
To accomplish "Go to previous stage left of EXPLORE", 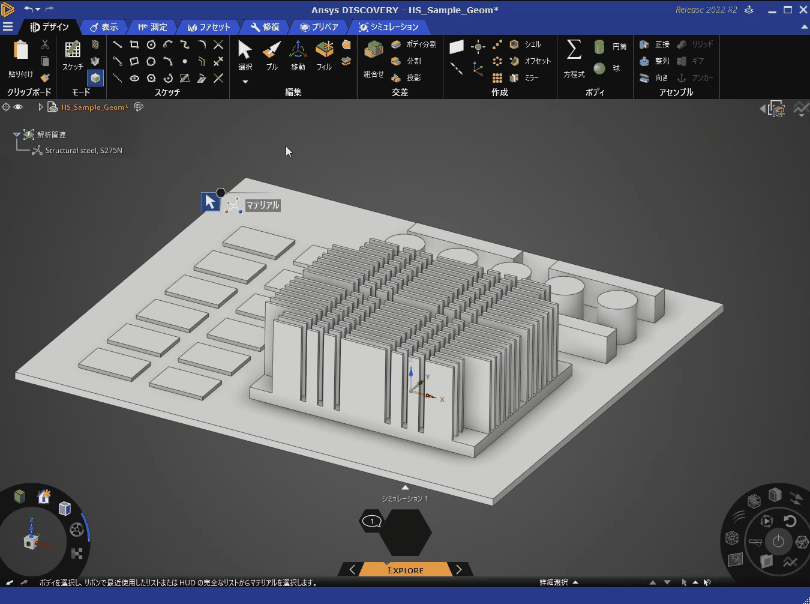I will (352, 569).
